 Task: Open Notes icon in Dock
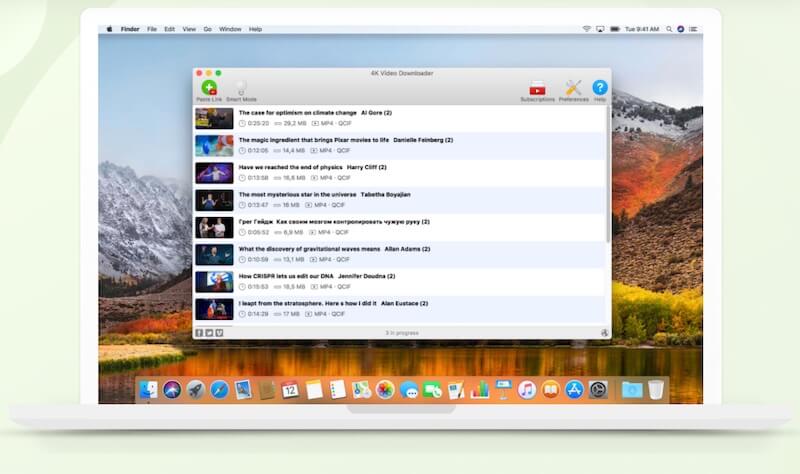pos(314,390)
